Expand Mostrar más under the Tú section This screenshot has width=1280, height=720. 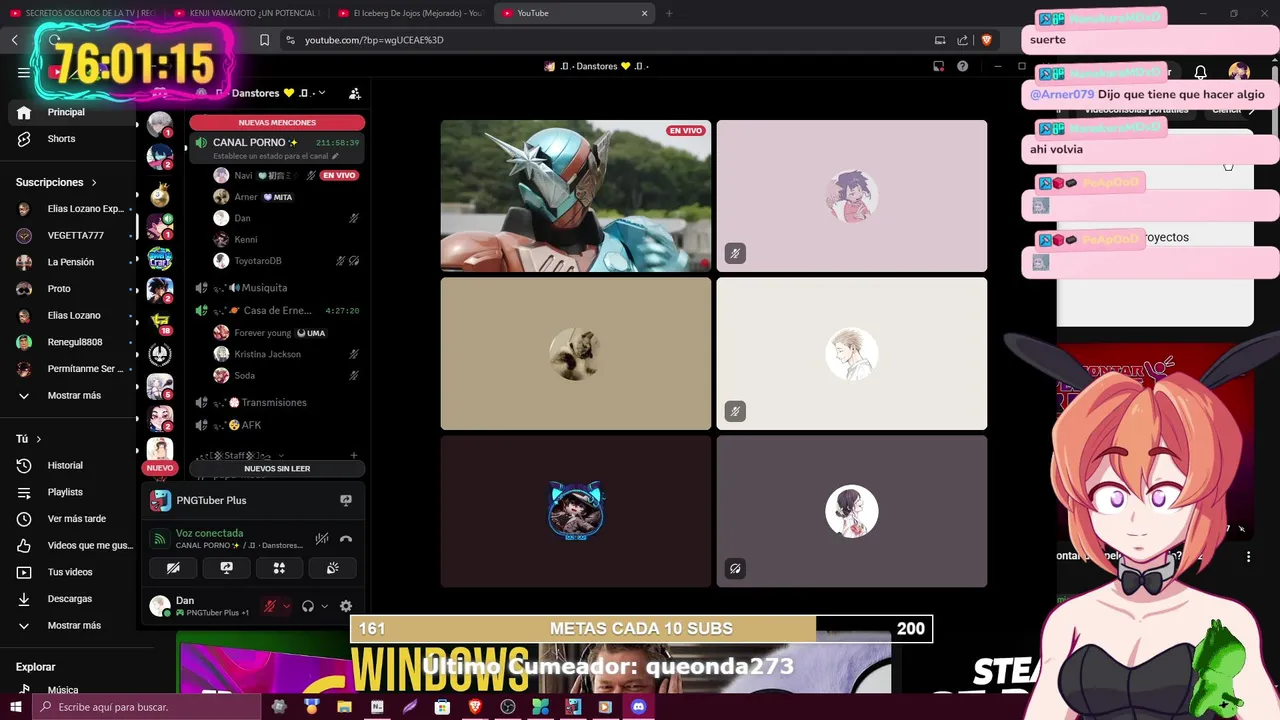click(74, 625)
